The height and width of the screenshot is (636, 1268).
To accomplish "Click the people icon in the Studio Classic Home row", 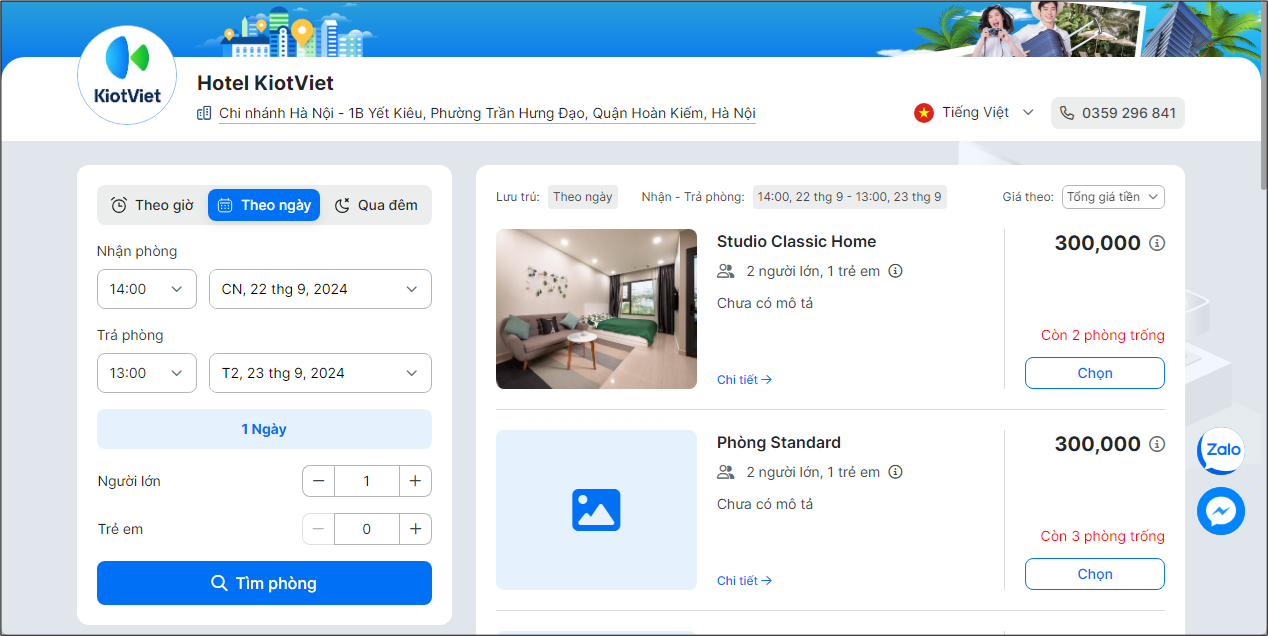I will pos(726,271).
